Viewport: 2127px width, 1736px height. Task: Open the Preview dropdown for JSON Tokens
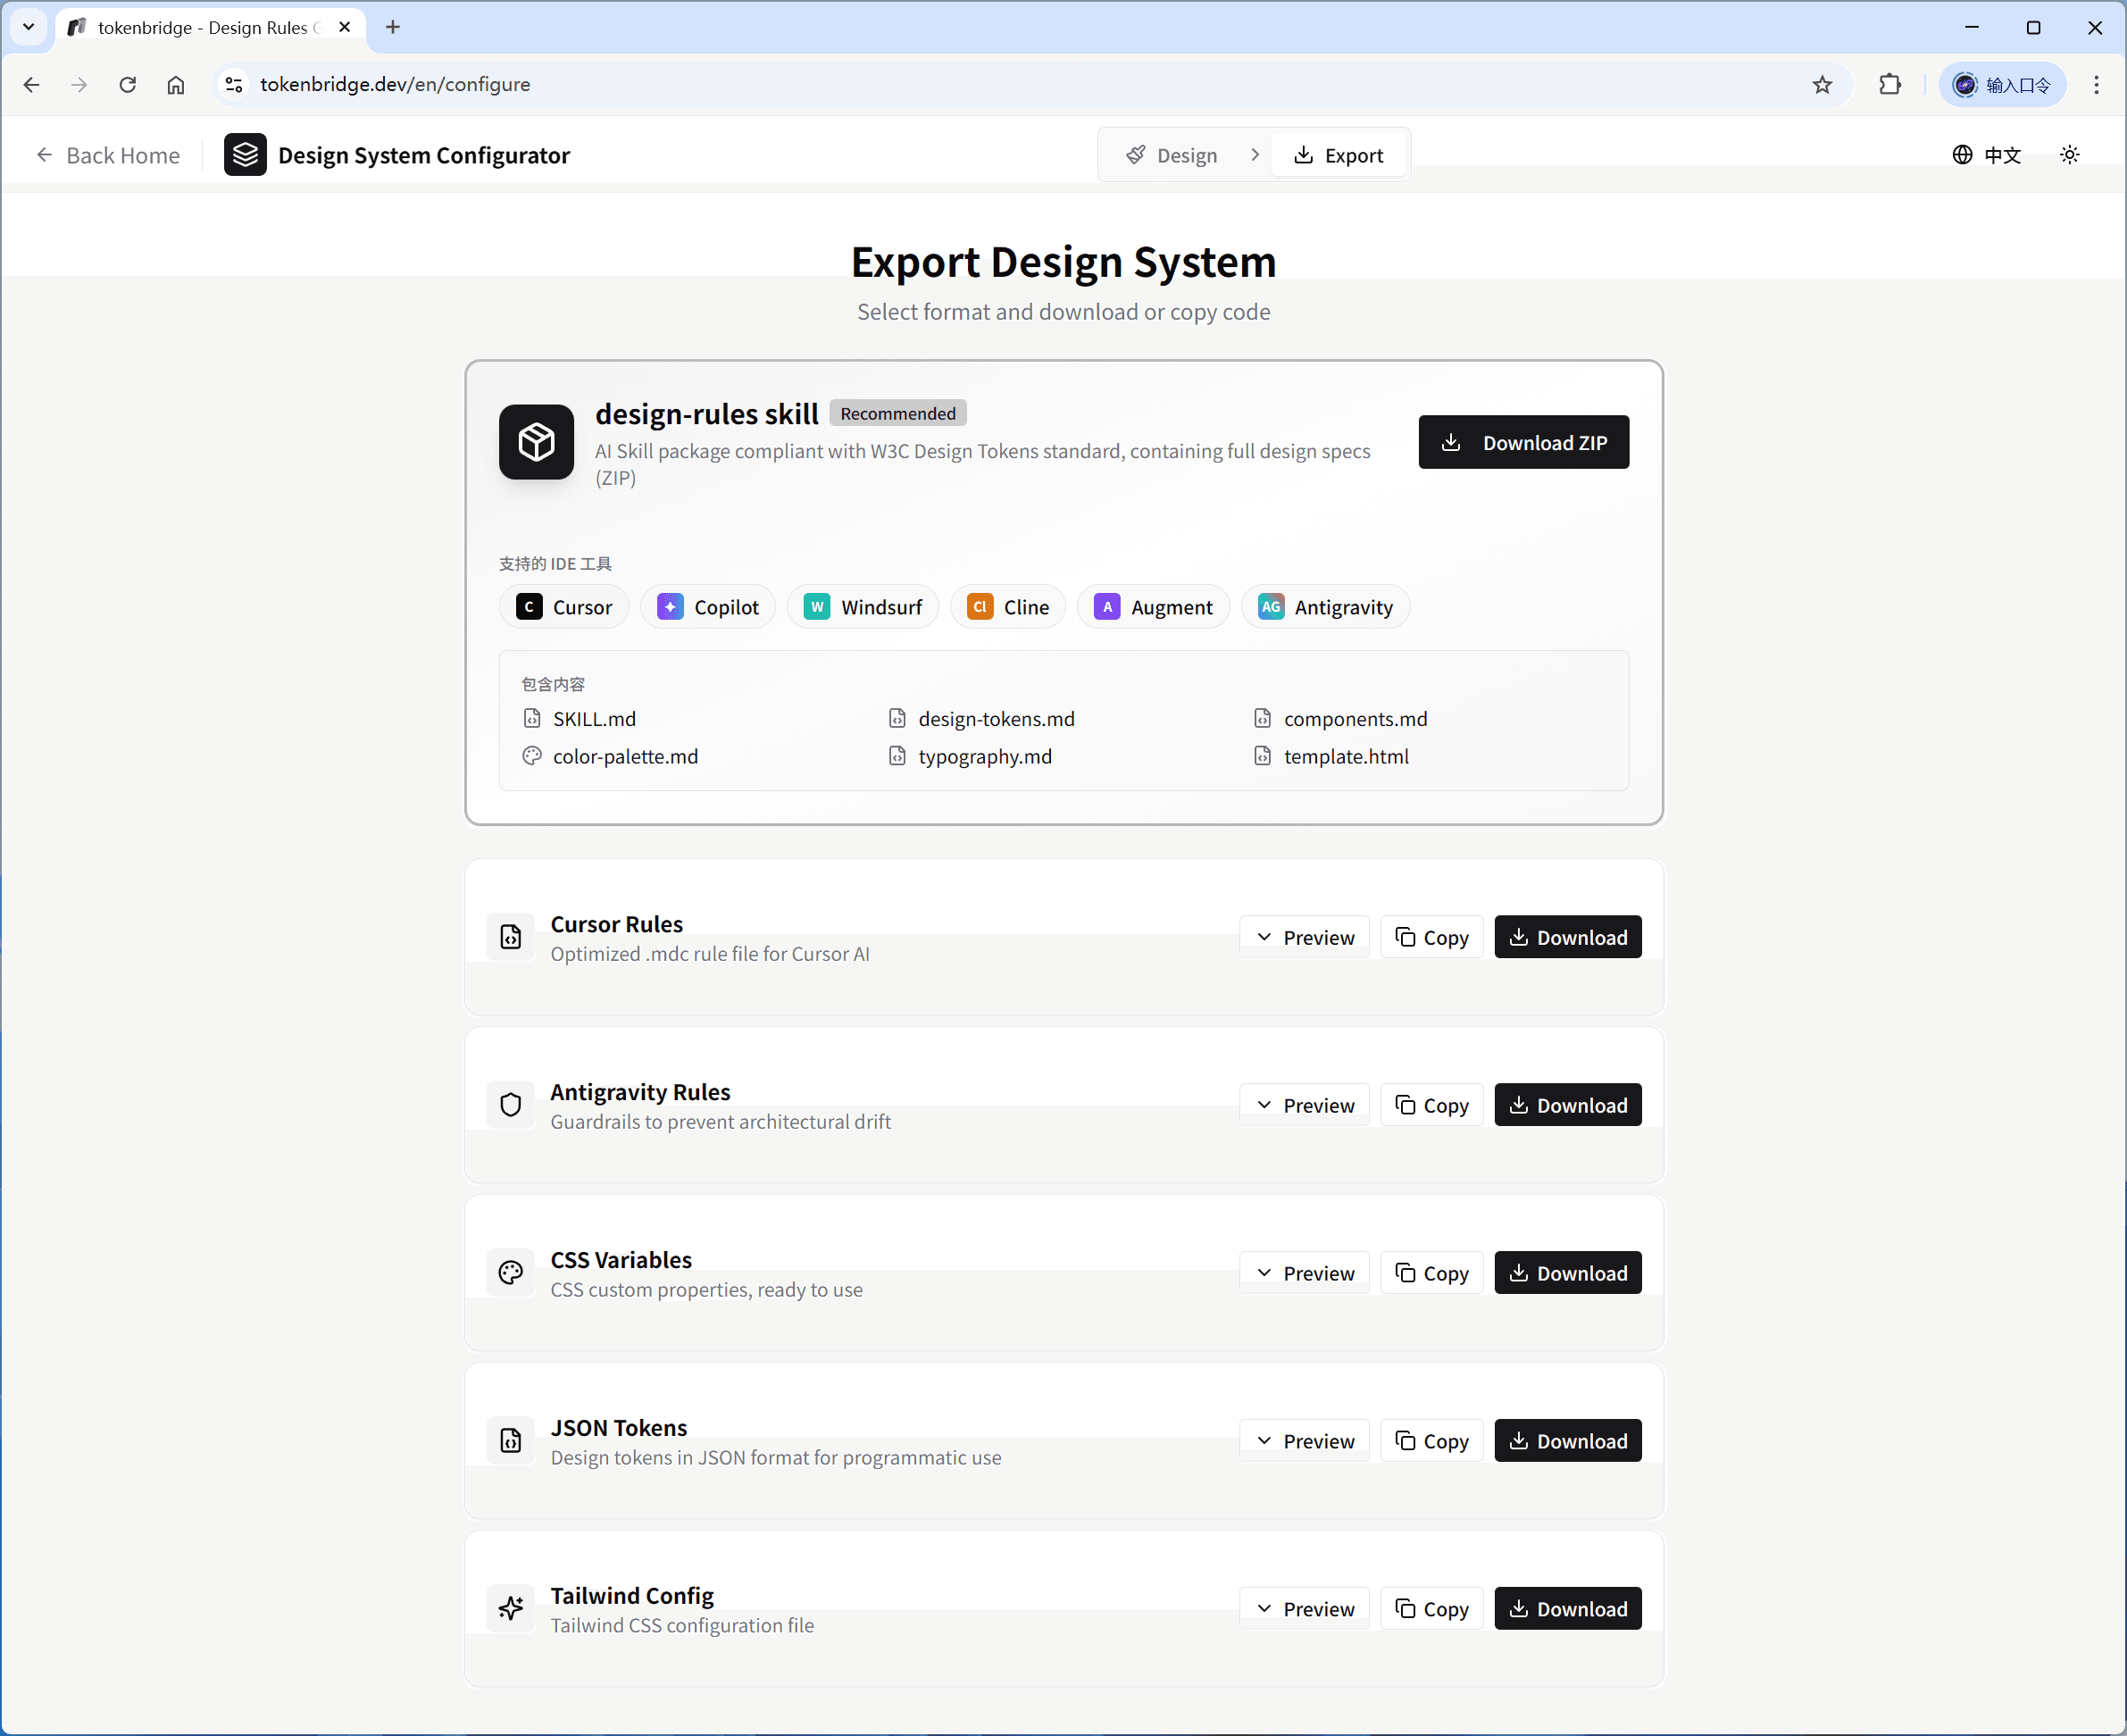click(1303, 1440)
